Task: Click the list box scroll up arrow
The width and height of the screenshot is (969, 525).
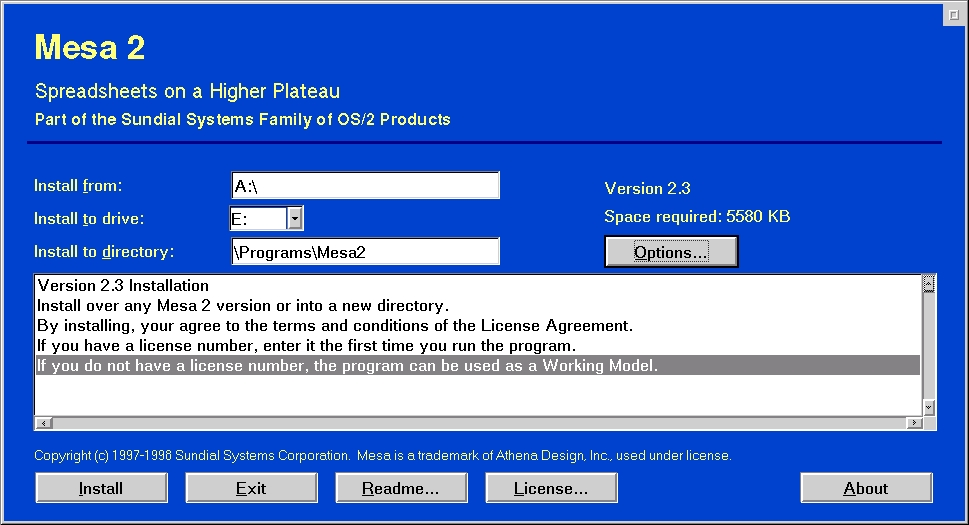Action: pos(928,284)
